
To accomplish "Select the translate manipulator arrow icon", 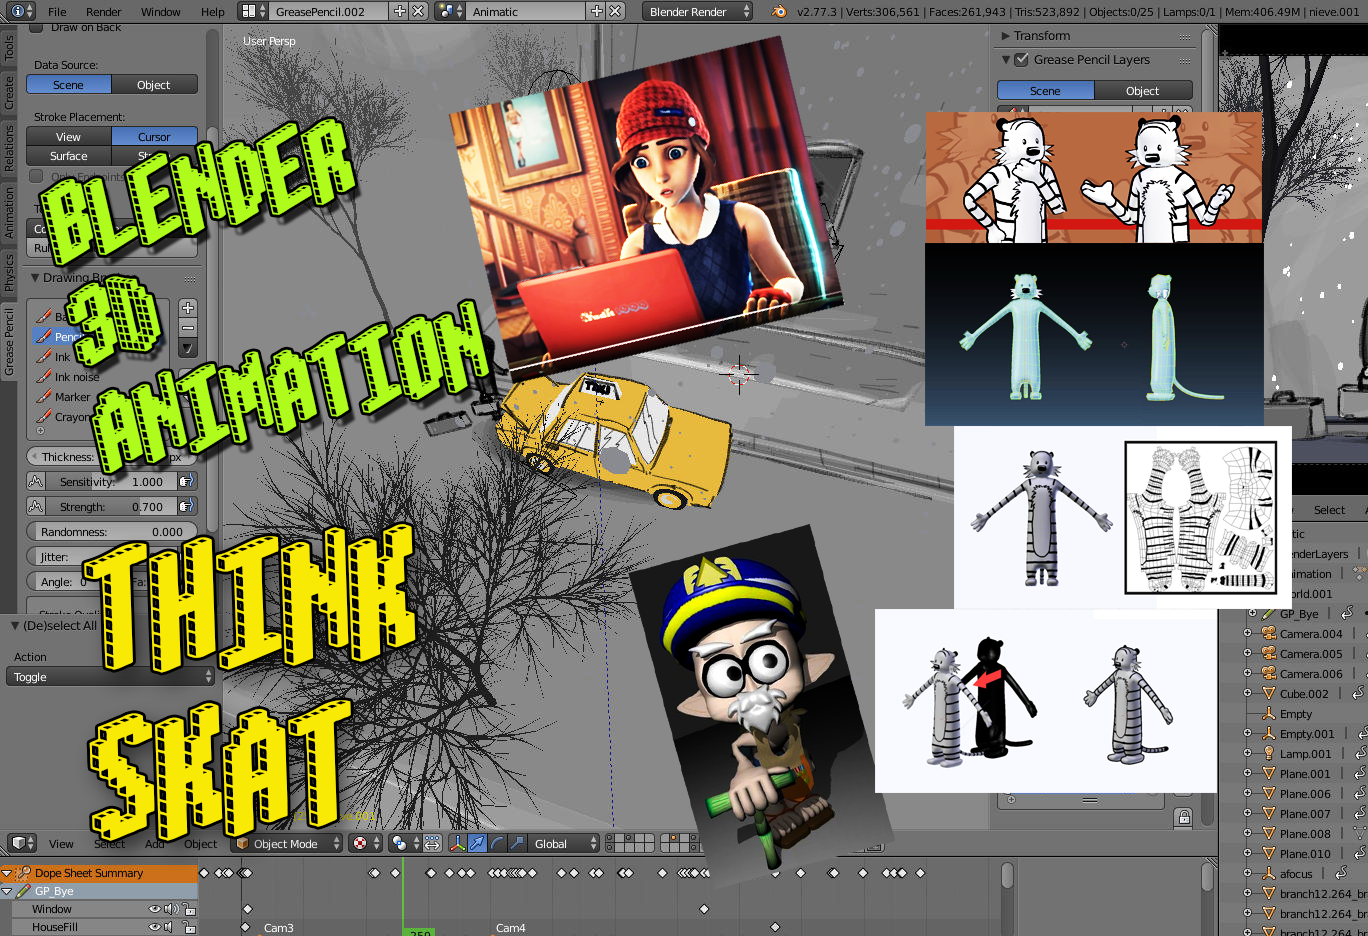I will (x=478, y=843).
